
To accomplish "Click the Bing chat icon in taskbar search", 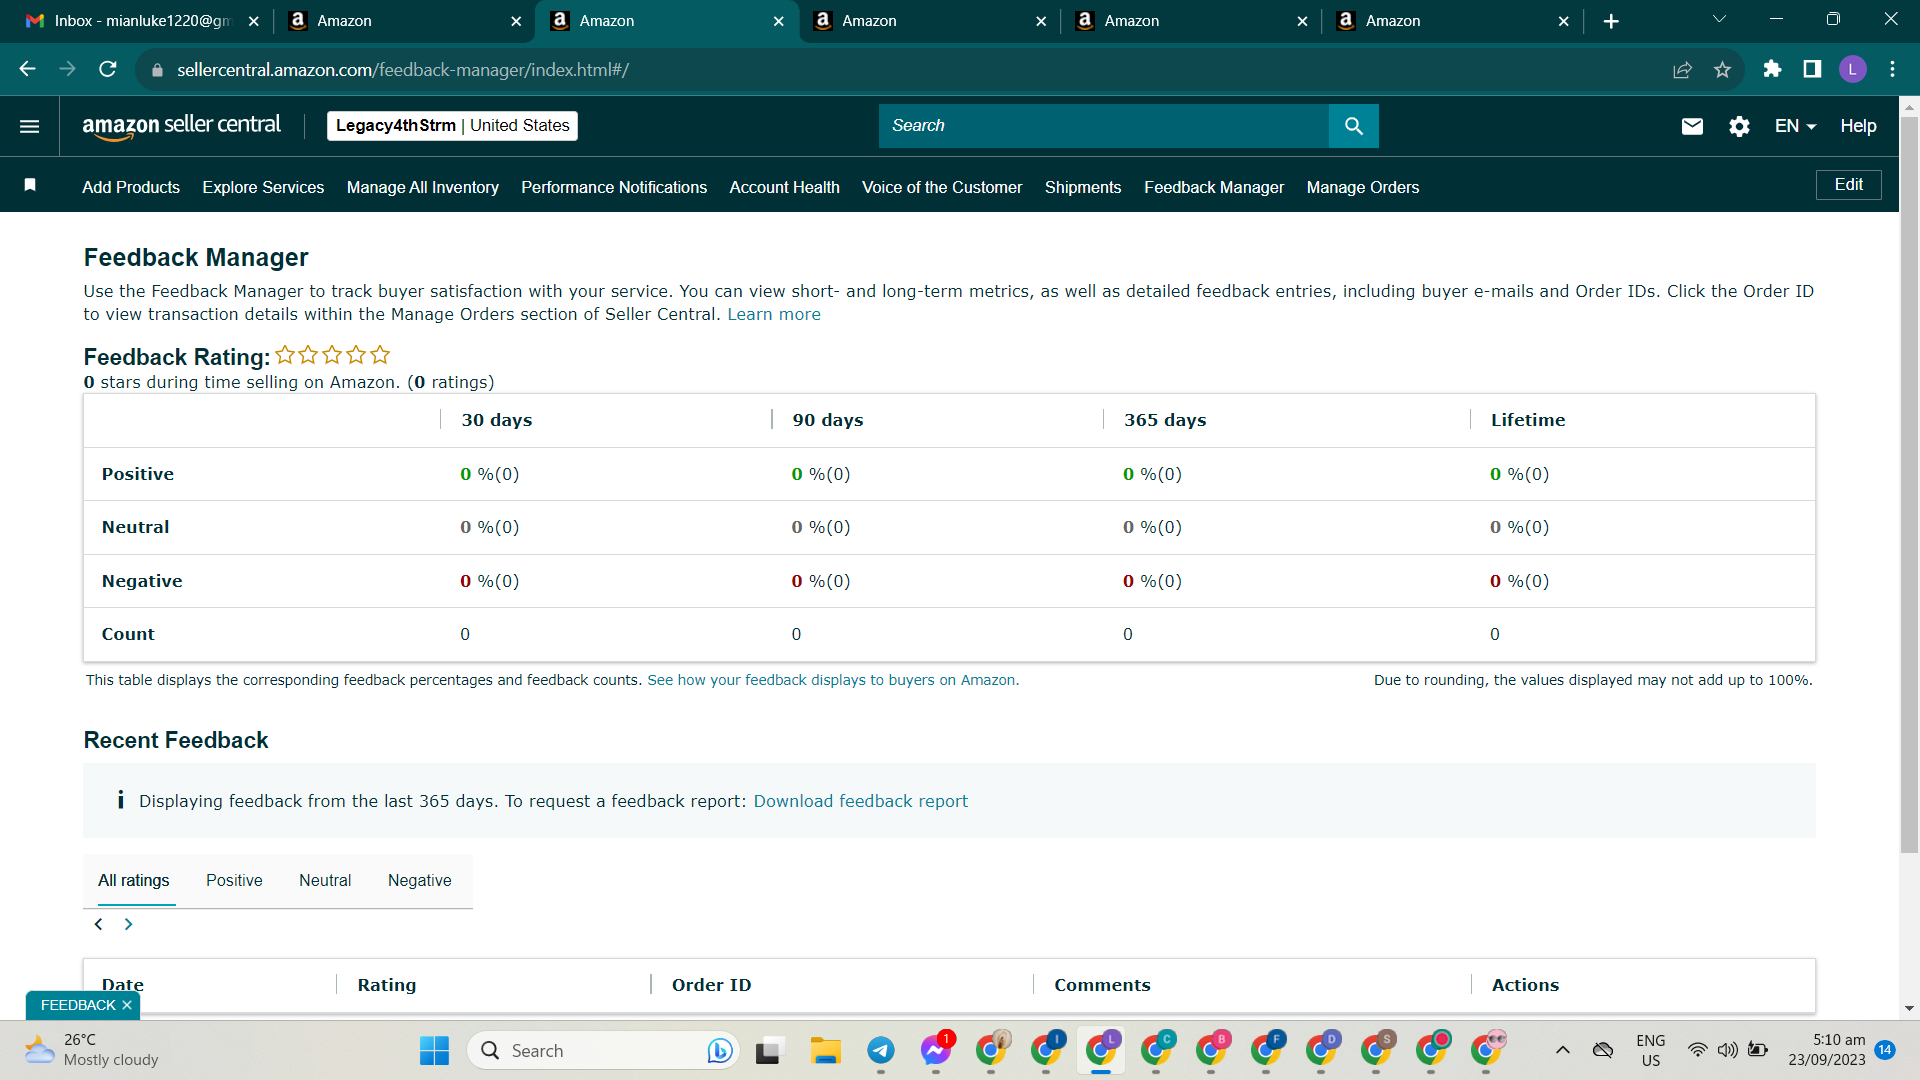I will [x=720, y=1050].
